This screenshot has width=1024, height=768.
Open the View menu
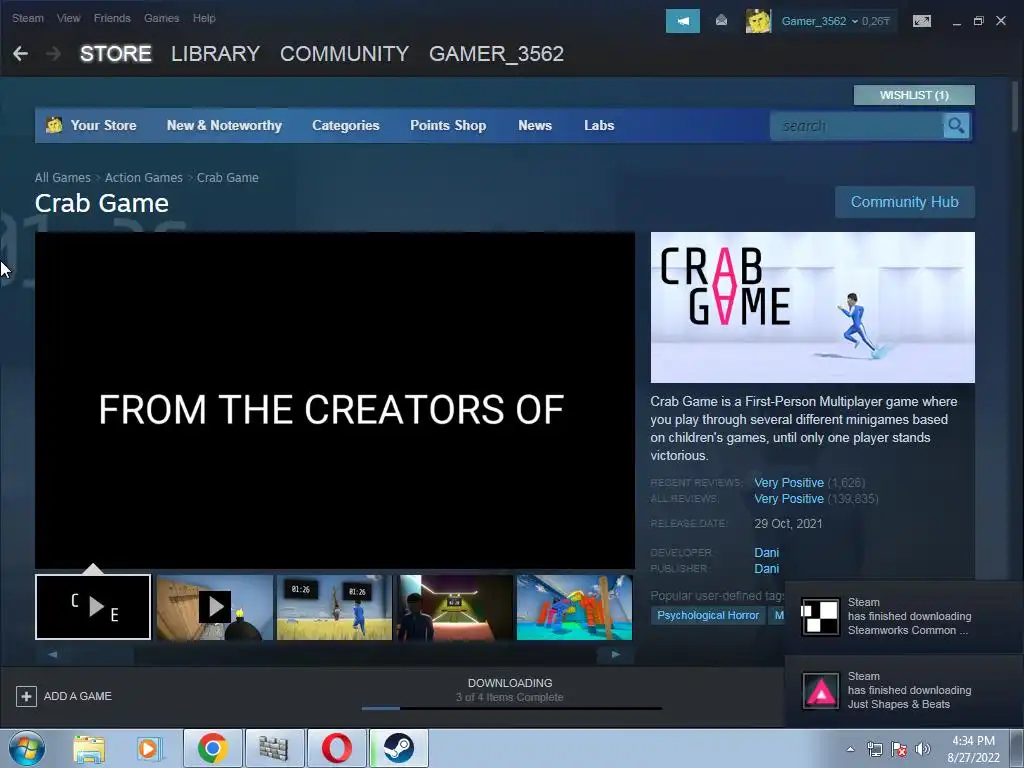tap(69, 18)
